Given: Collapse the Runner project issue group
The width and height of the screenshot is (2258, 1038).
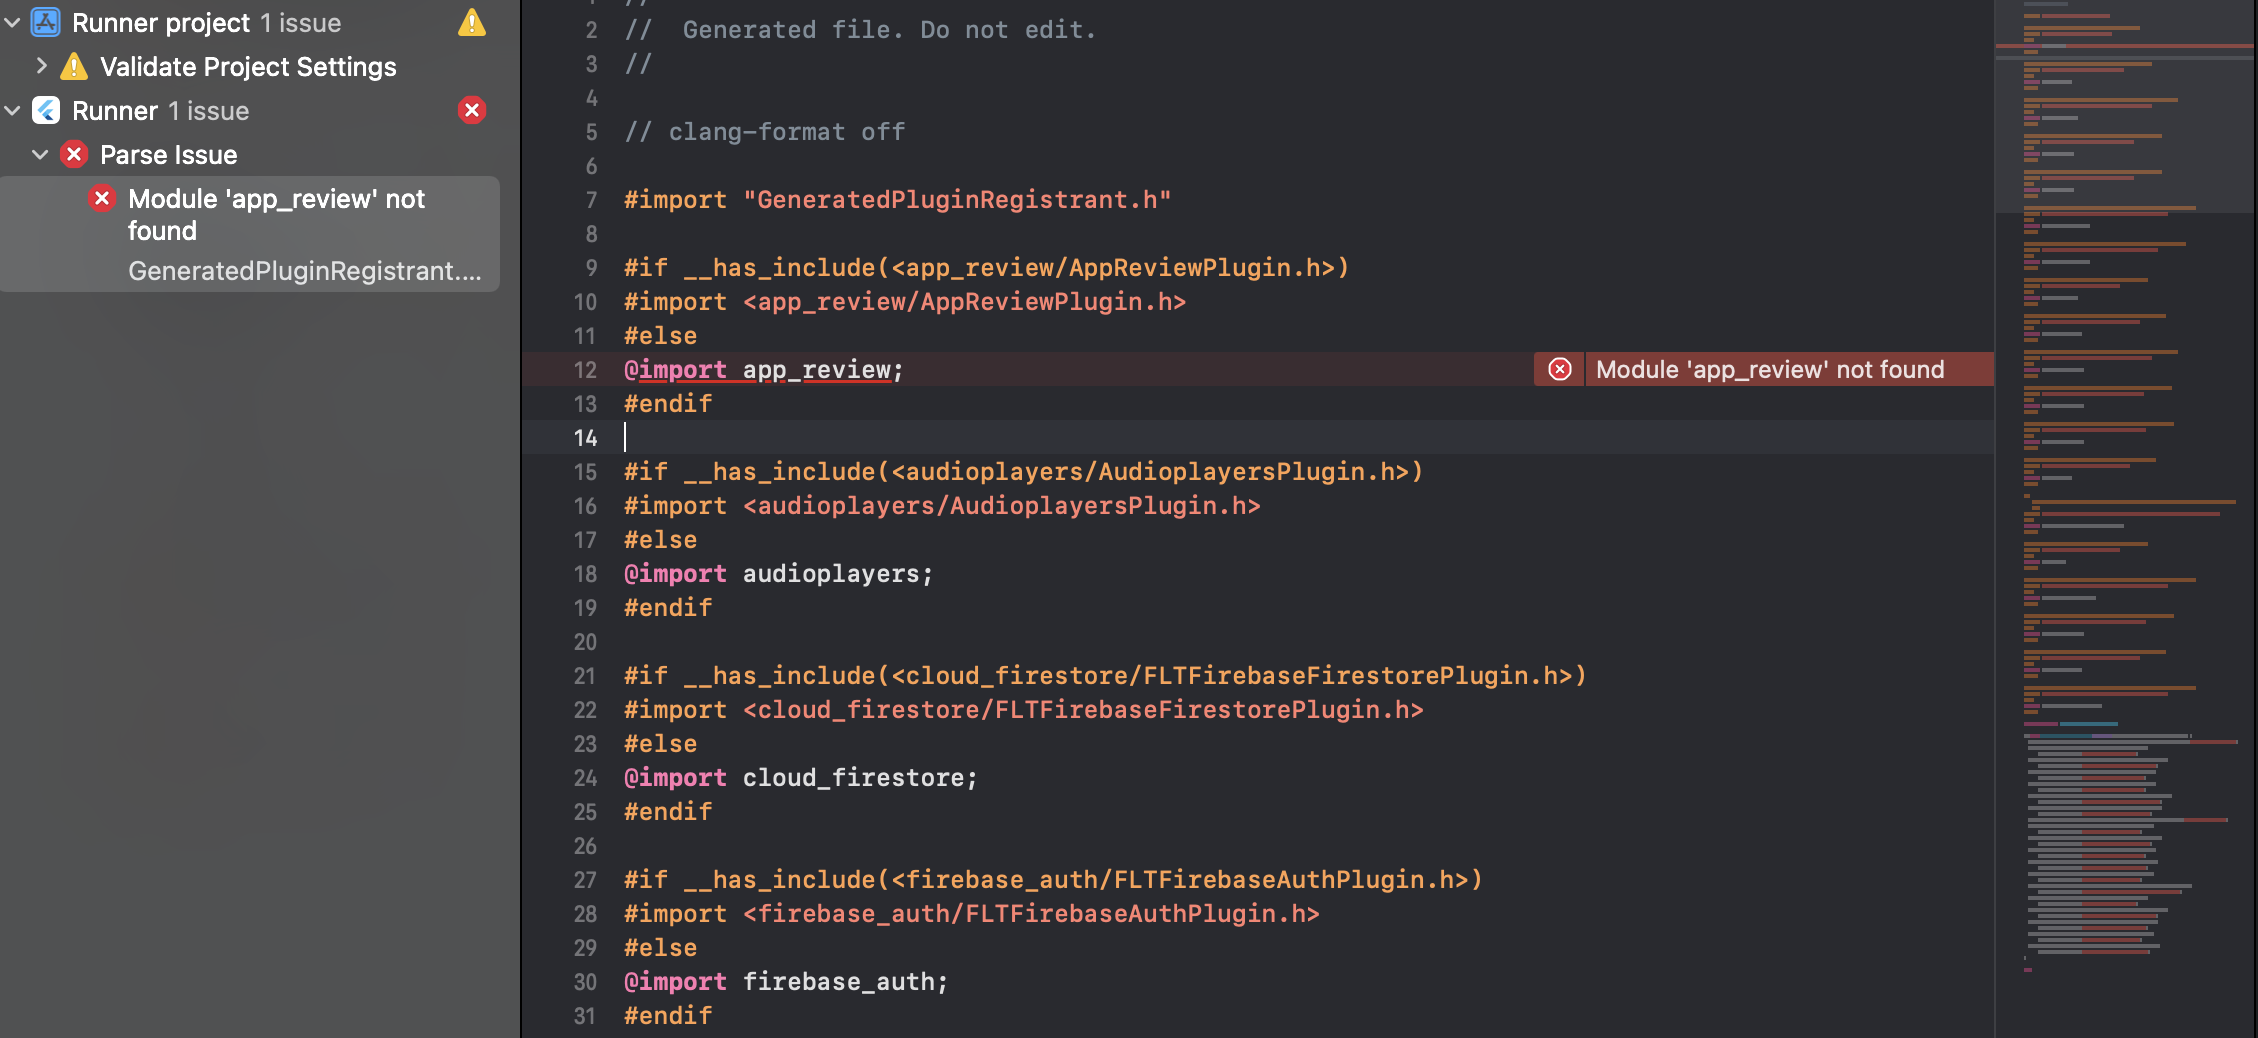Looking at the screenshot, I should pyautogui.click(x=13, y=22).
